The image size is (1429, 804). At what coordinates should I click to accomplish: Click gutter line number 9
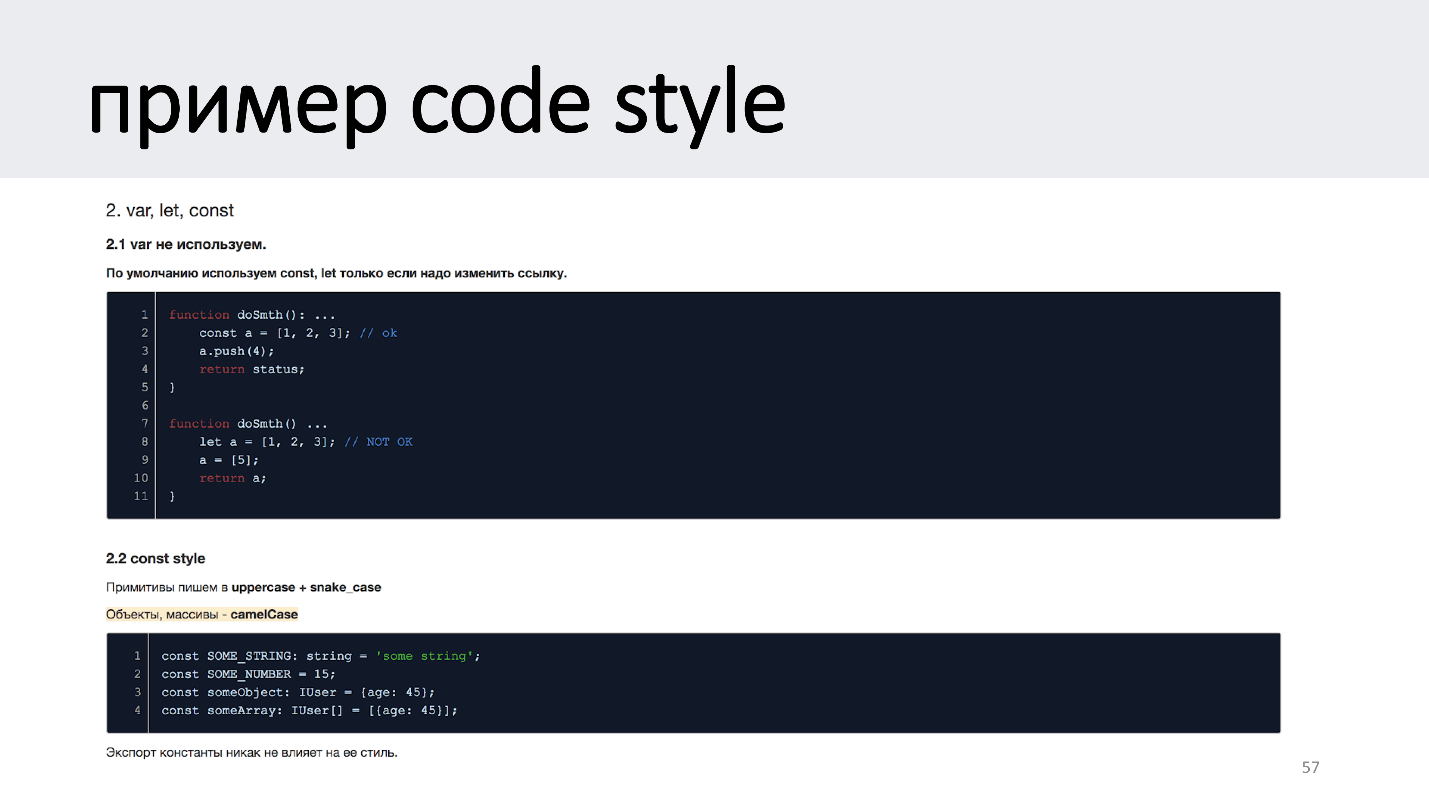(144, 460)
